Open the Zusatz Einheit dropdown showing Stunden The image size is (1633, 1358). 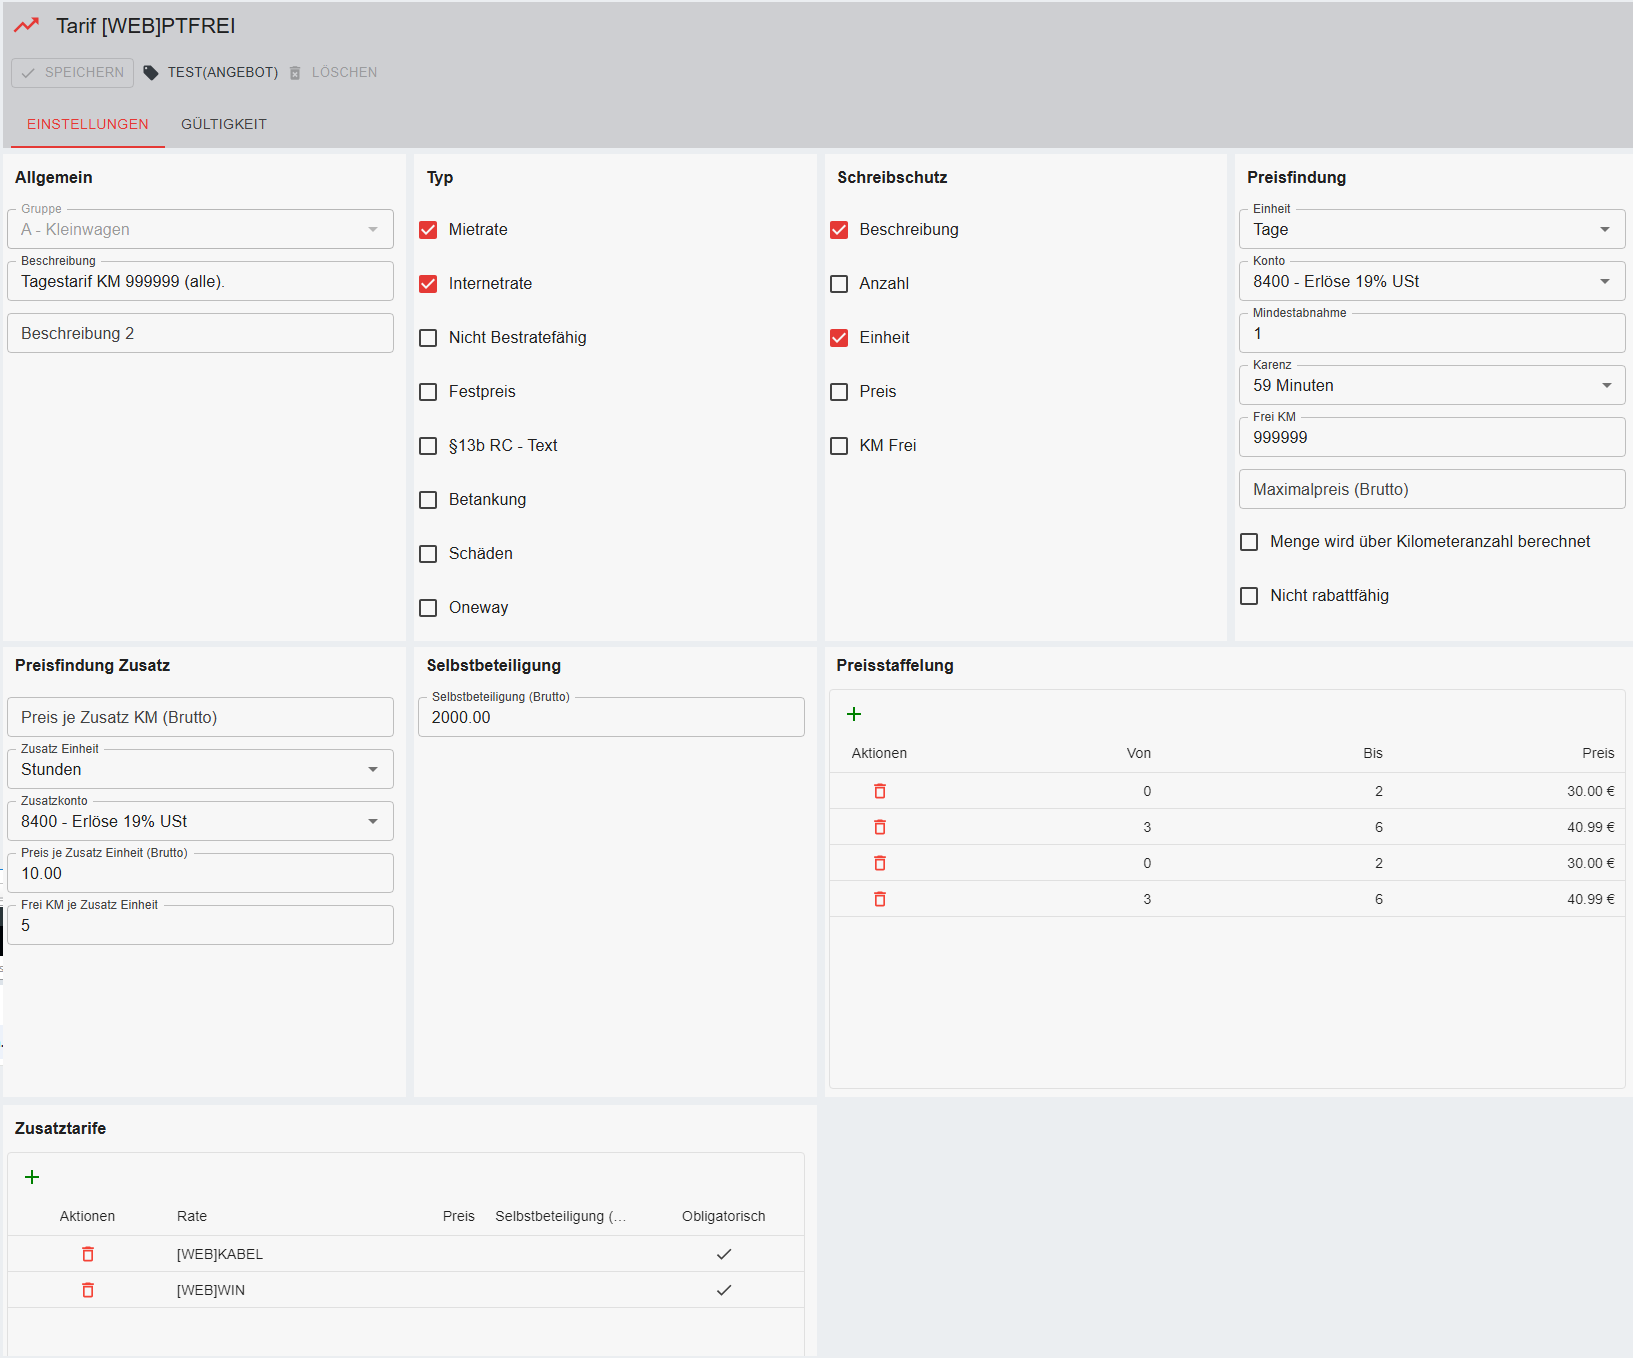pos(200,769)
